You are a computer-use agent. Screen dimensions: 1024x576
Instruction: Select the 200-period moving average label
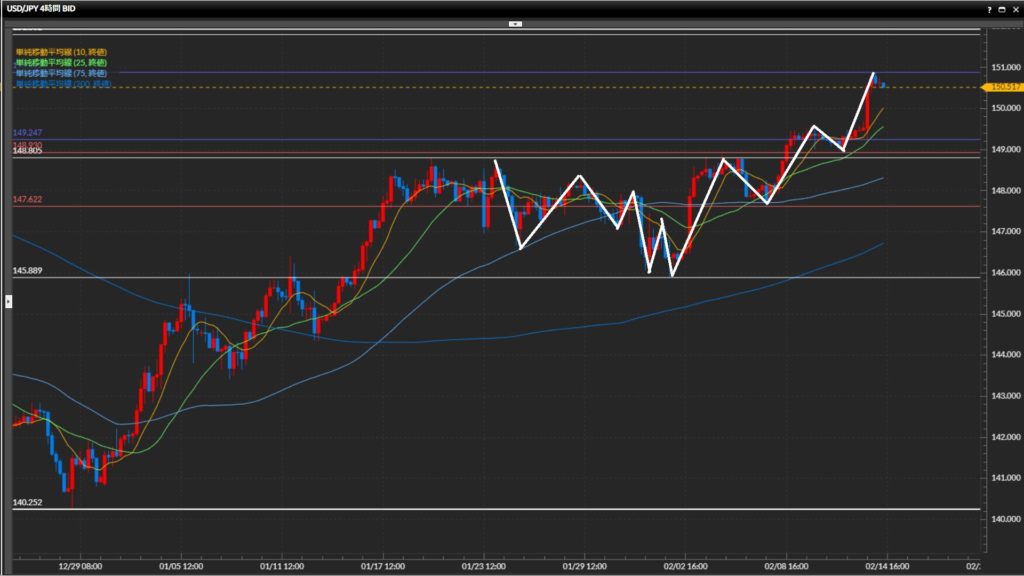pyautogui.click(x=62, y=85)
